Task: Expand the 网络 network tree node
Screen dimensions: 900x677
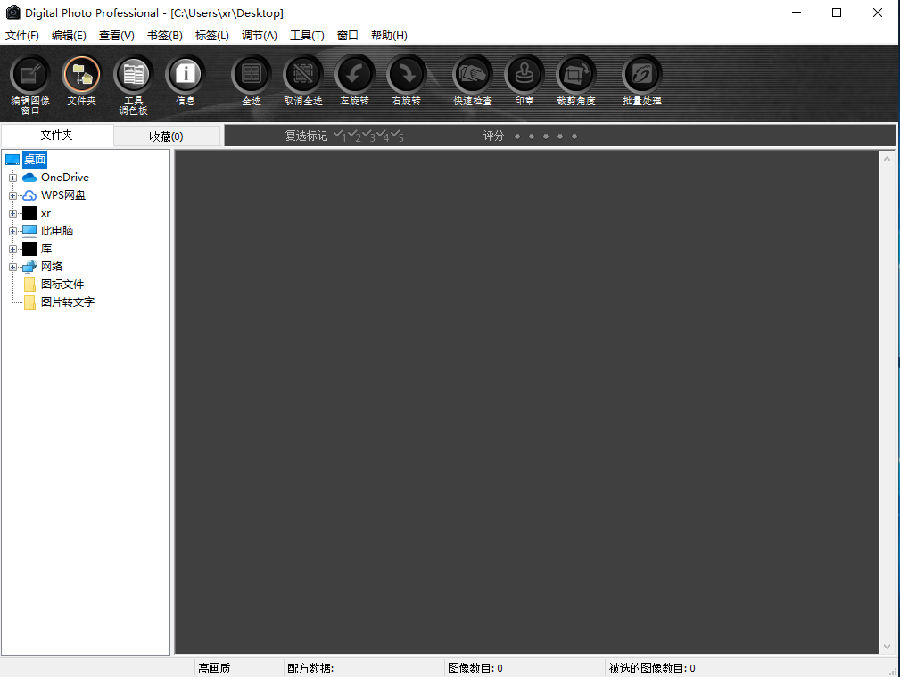Action: point(13,266)
